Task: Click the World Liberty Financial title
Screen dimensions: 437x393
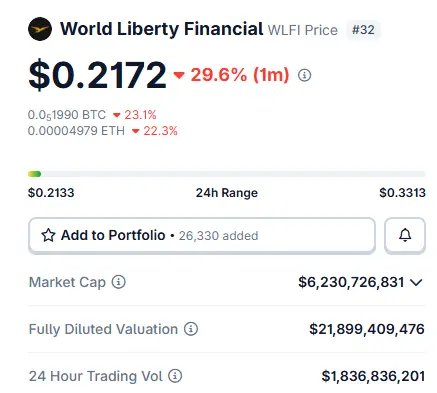Action: coord(162,29)
